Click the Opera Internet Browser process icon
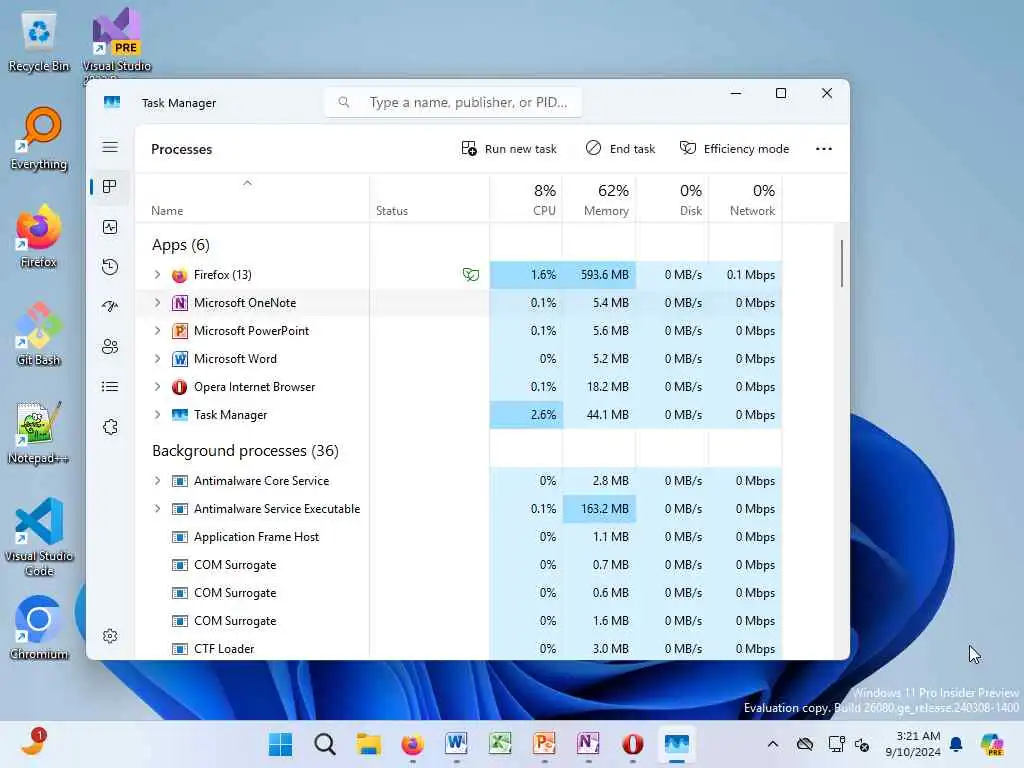1024x768 pixels. pyautogui.click(x=180, y=387)
